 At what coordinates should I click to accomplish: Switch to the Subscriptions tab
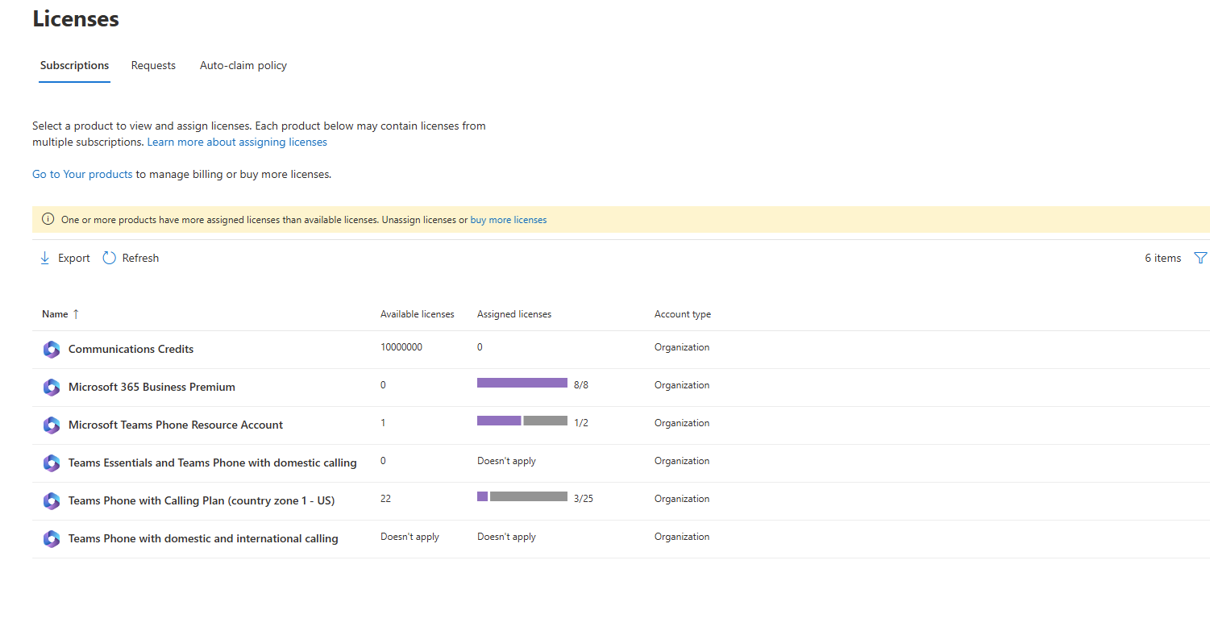click(74, 65)
